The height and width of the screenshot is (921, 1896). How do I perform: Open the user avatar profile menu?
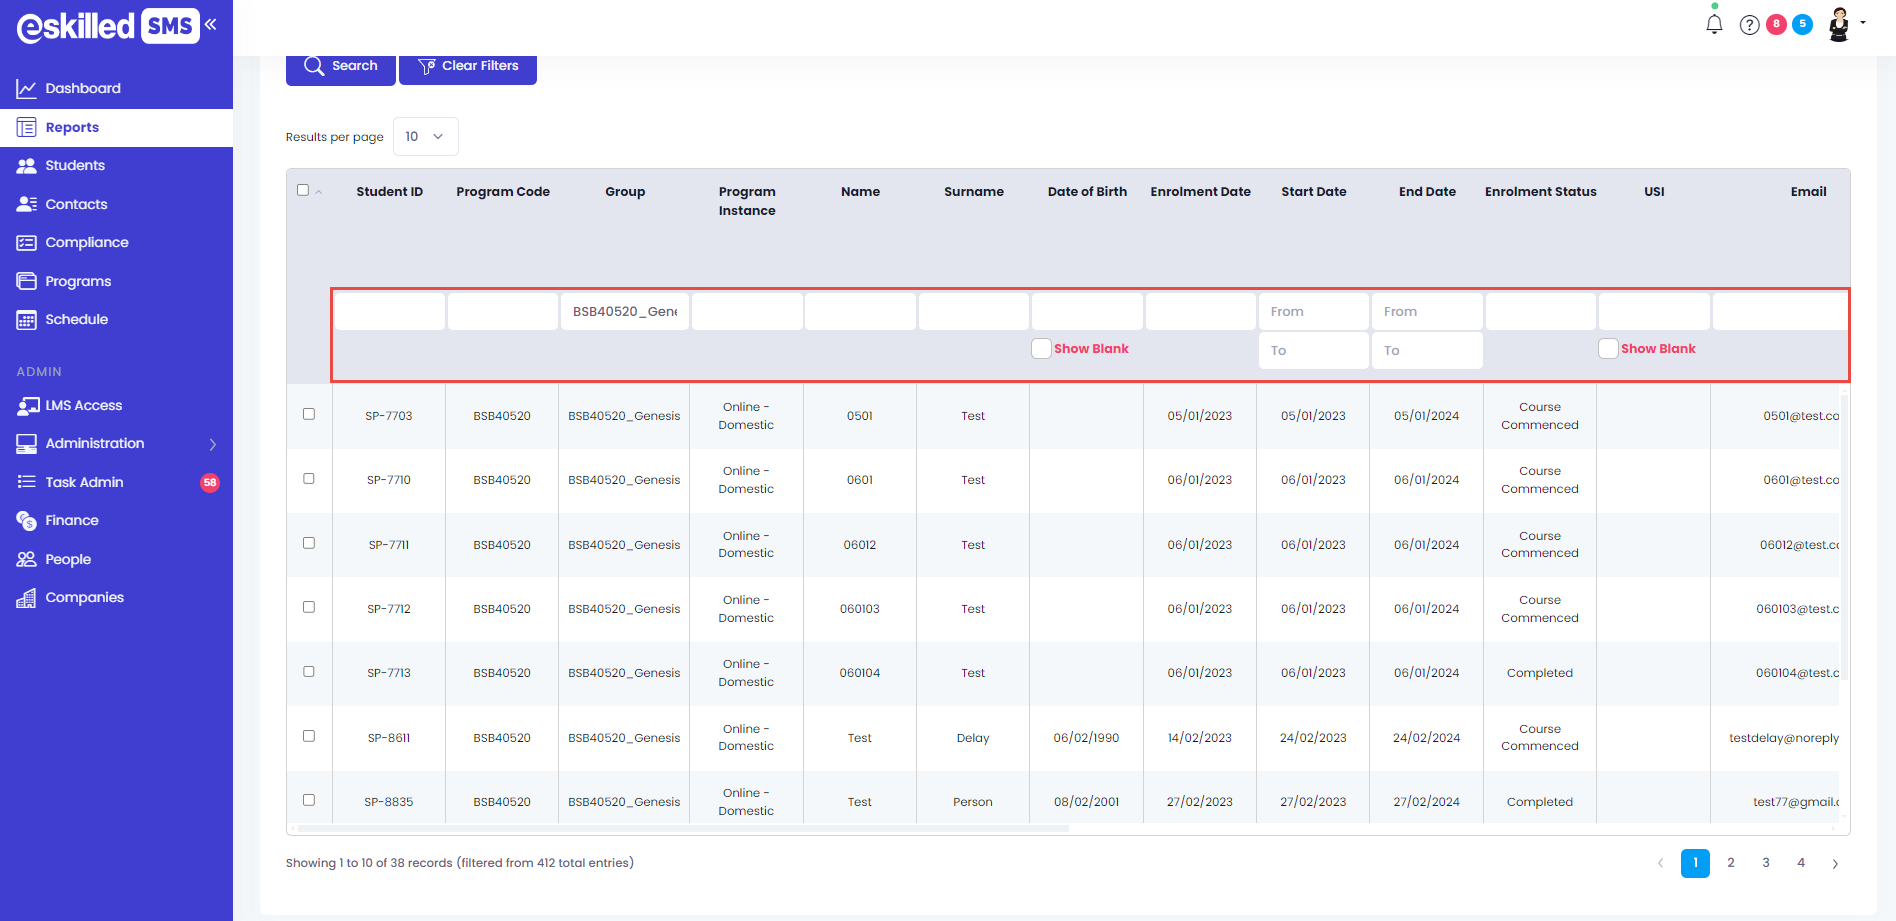click(x=1840, y=25)
